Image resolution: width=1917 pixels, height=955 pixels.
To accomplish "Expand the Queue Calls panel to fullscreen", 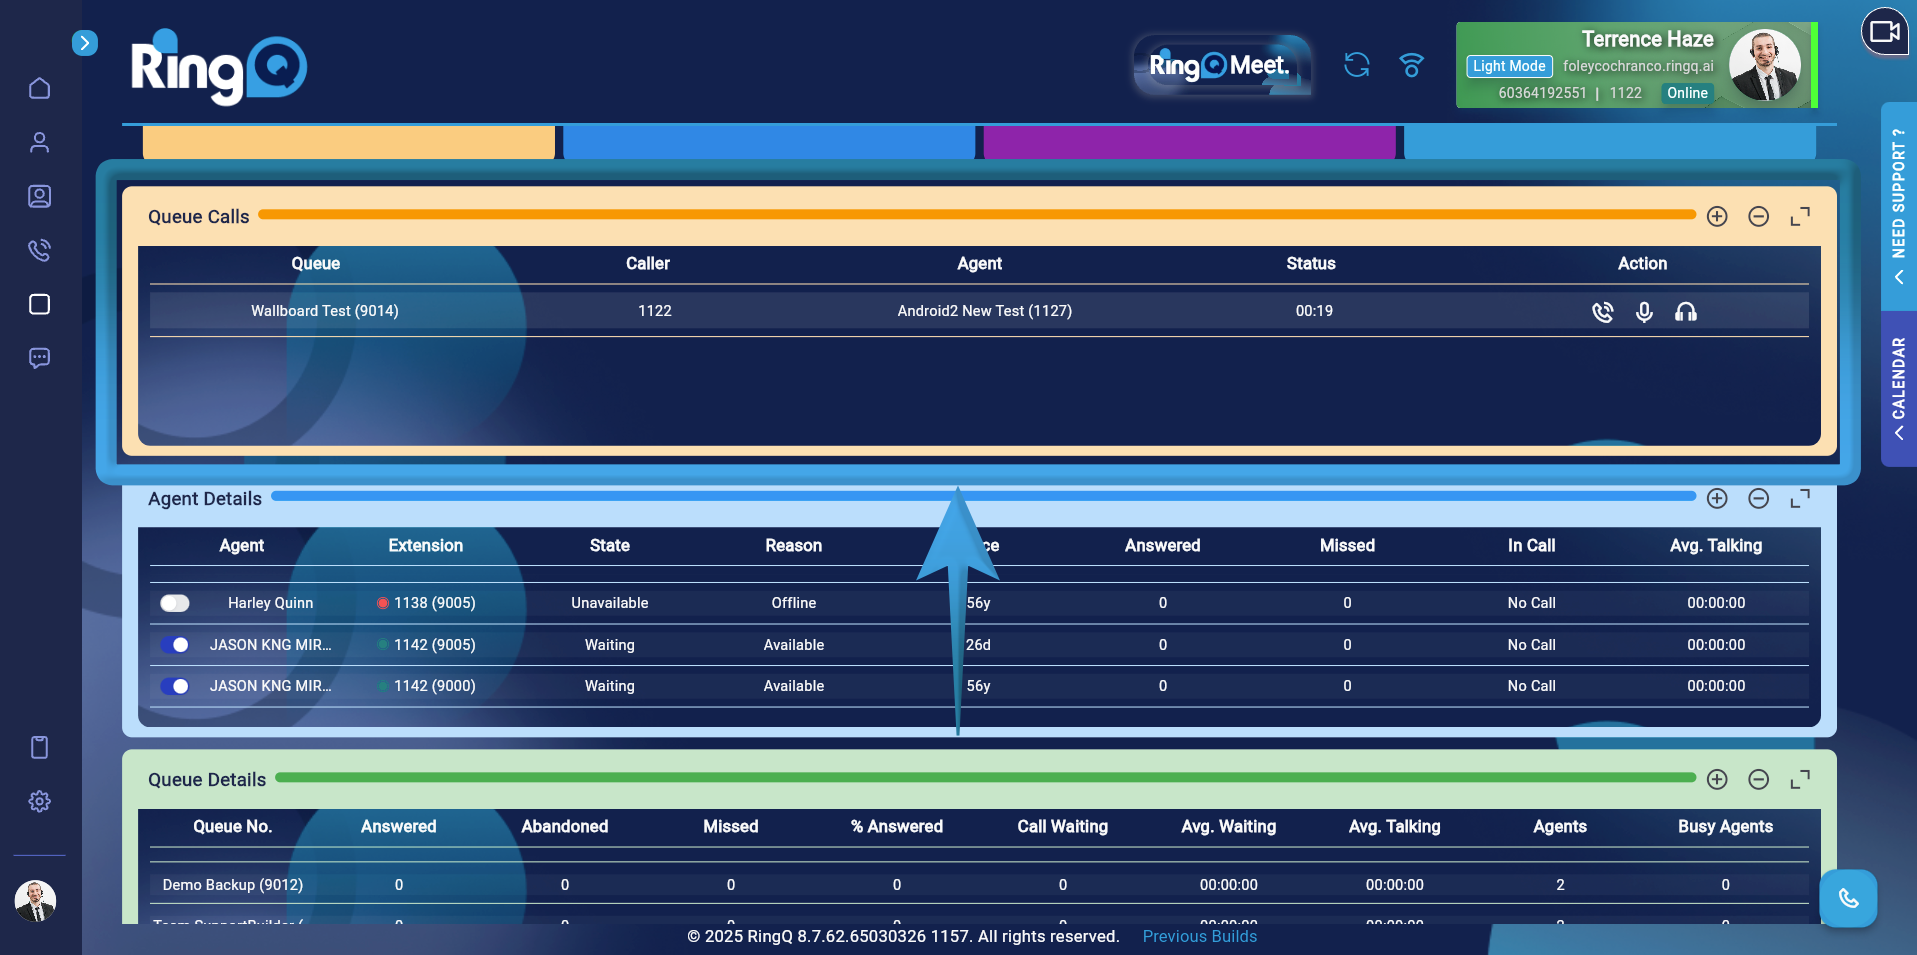I will (x=1799, y=217).
